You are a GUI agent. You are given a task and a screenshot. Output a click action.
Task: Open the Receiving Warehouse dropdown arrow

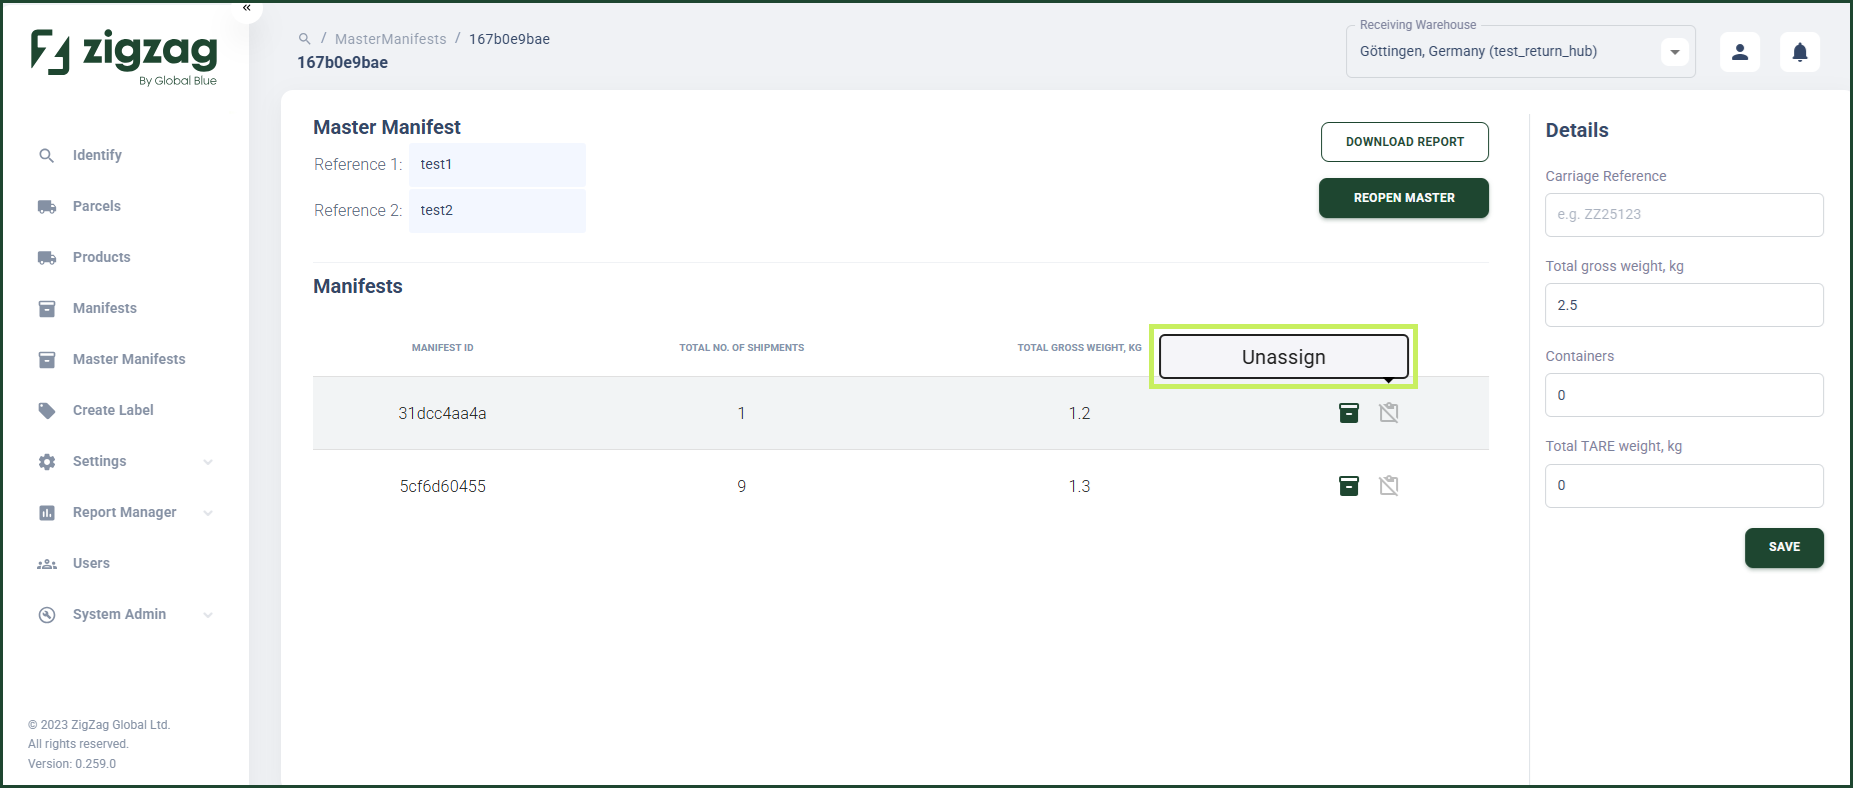pyautogui.click(x=1675, y=52)
